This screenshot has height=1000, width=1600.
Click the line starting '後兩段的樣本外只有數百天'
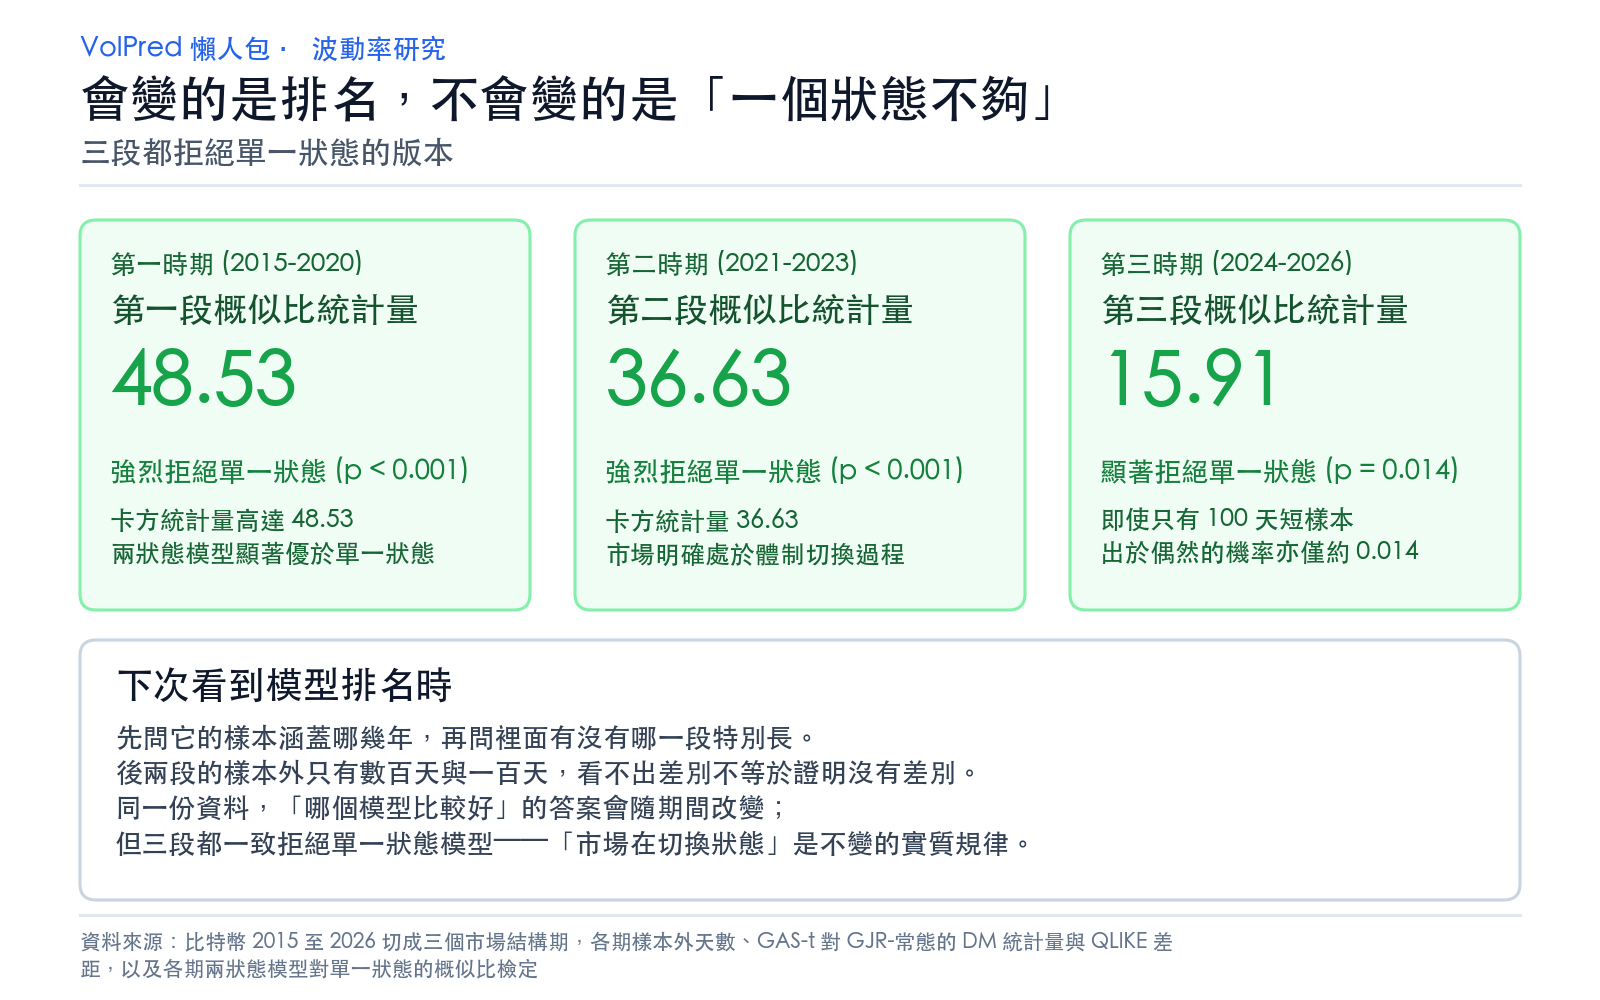[x=547, y=774]
